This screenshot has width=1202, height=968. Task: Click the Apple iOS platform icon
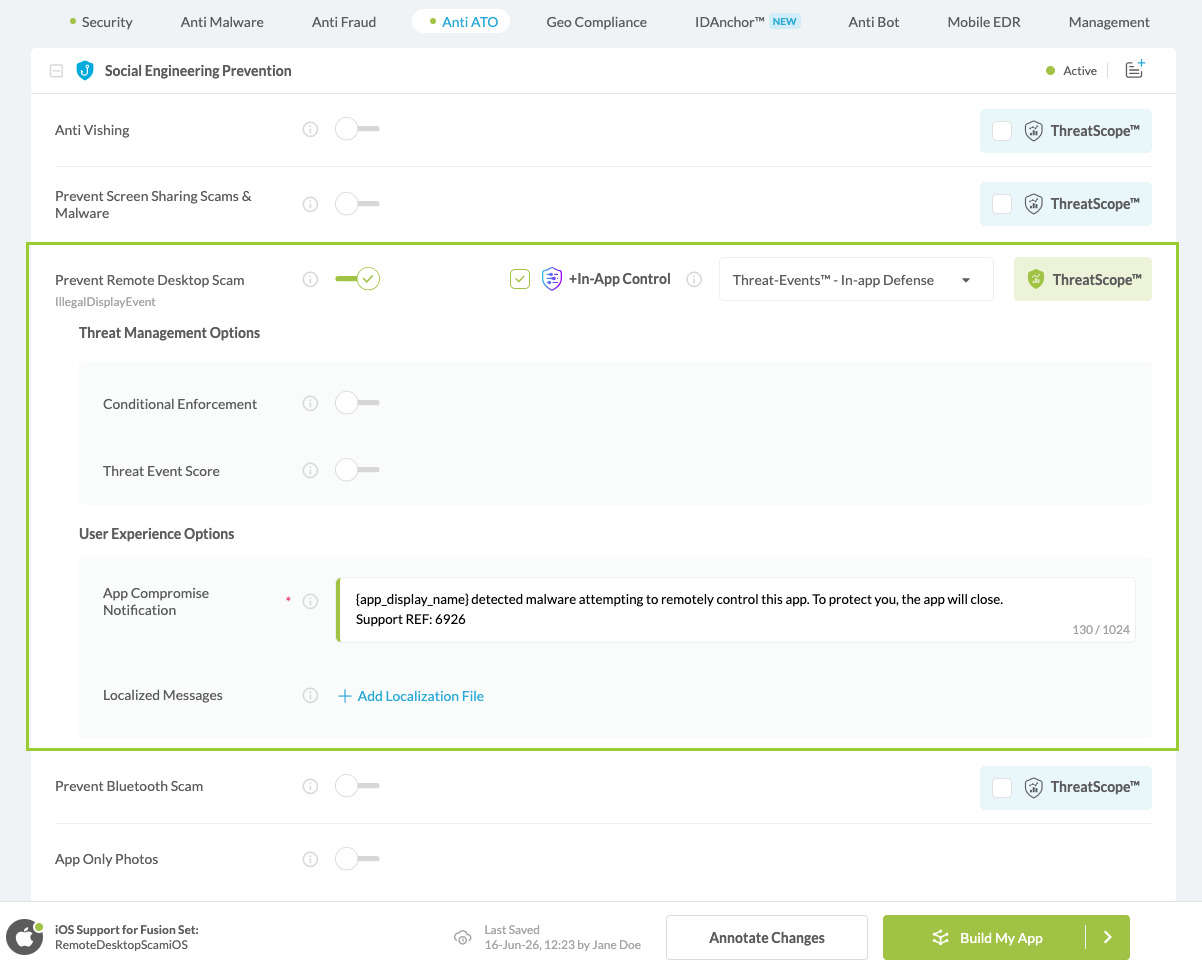pos(23,938)
